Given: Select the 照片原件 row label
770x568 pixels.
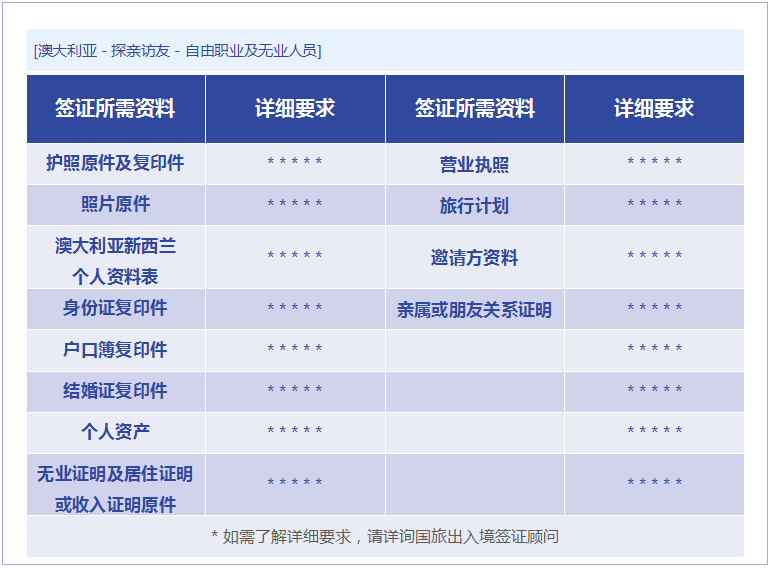Looking at the screenshot, I should [116, 204].
